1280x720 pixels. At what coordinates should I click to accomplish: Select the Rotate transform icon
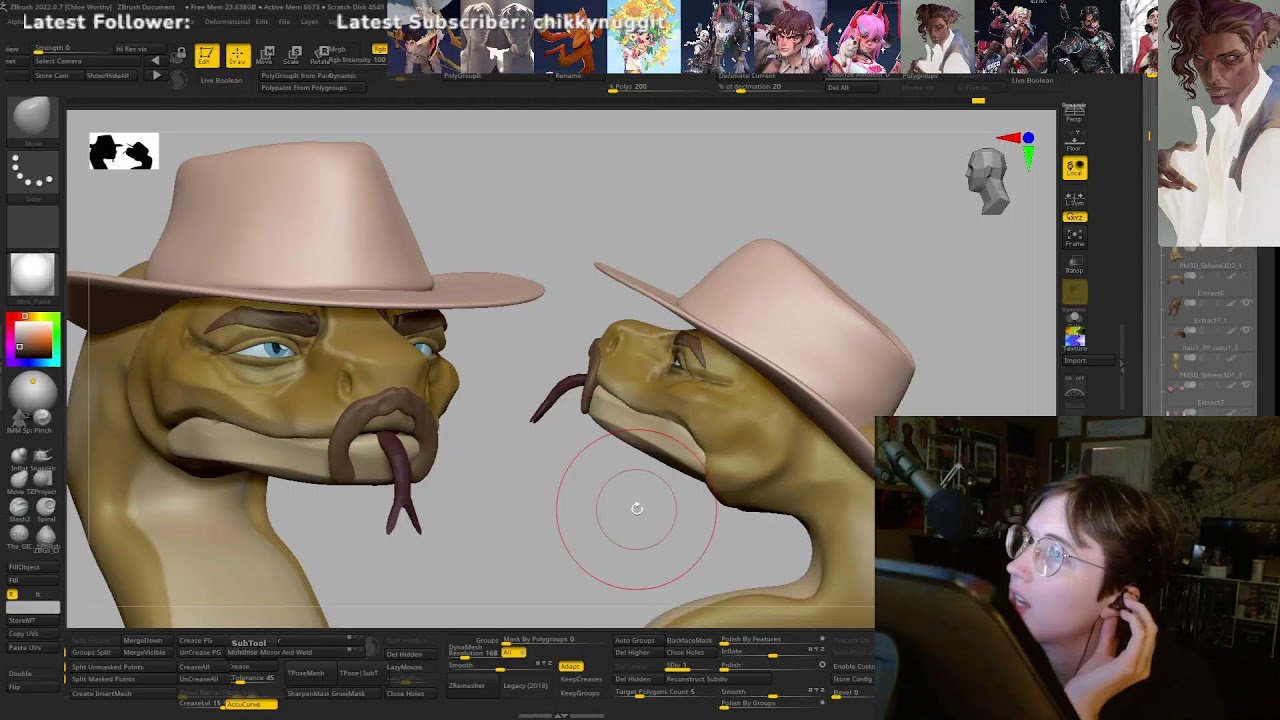(x=322, y=55)
